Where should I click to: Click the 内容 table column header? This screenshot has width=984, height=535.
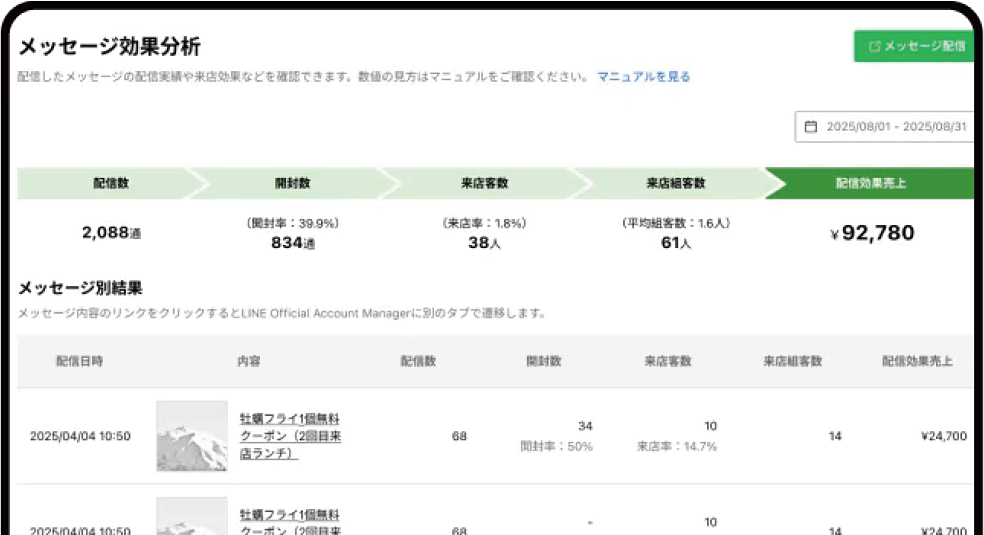(x=249, y=361)
